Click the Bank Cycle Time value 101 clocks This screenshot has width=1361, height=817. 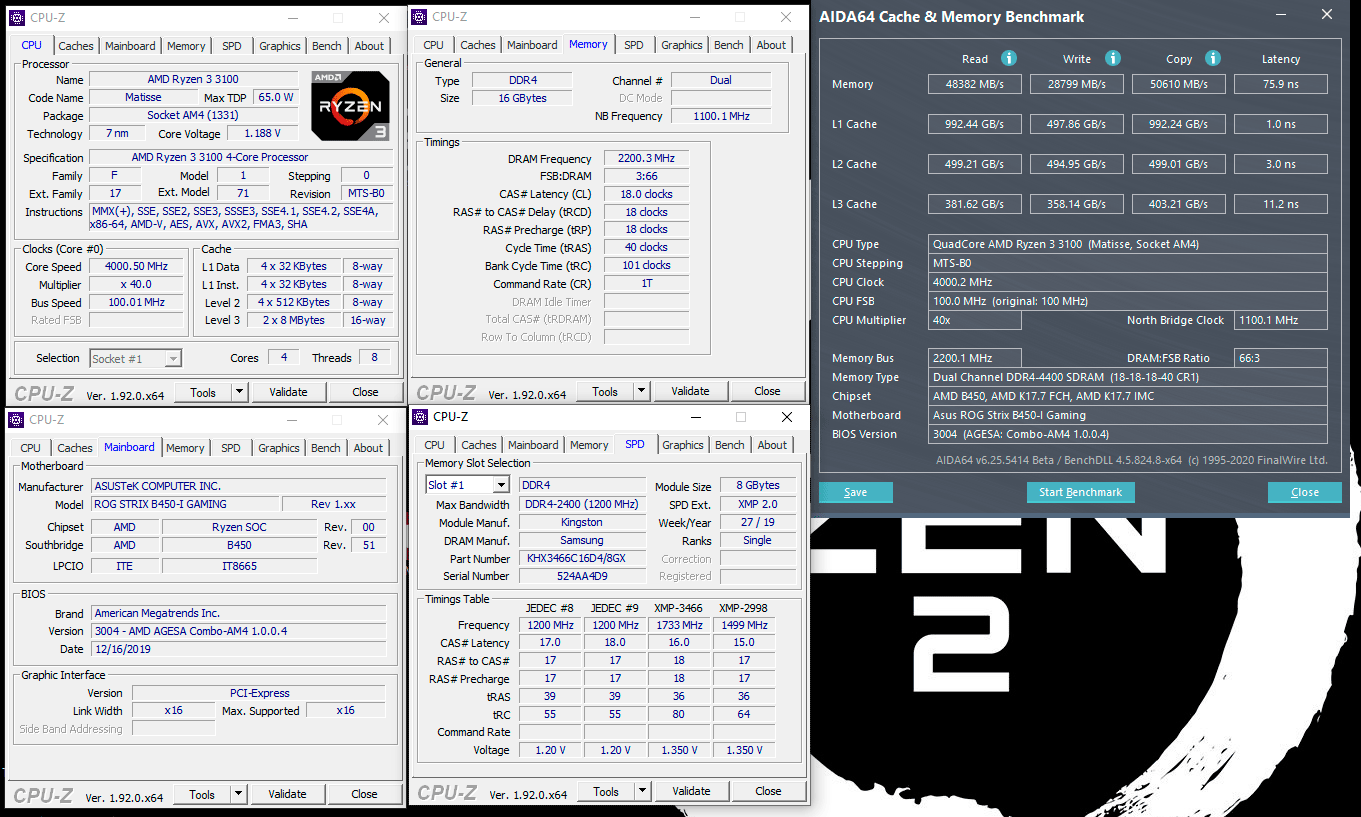tap(648, 265)
